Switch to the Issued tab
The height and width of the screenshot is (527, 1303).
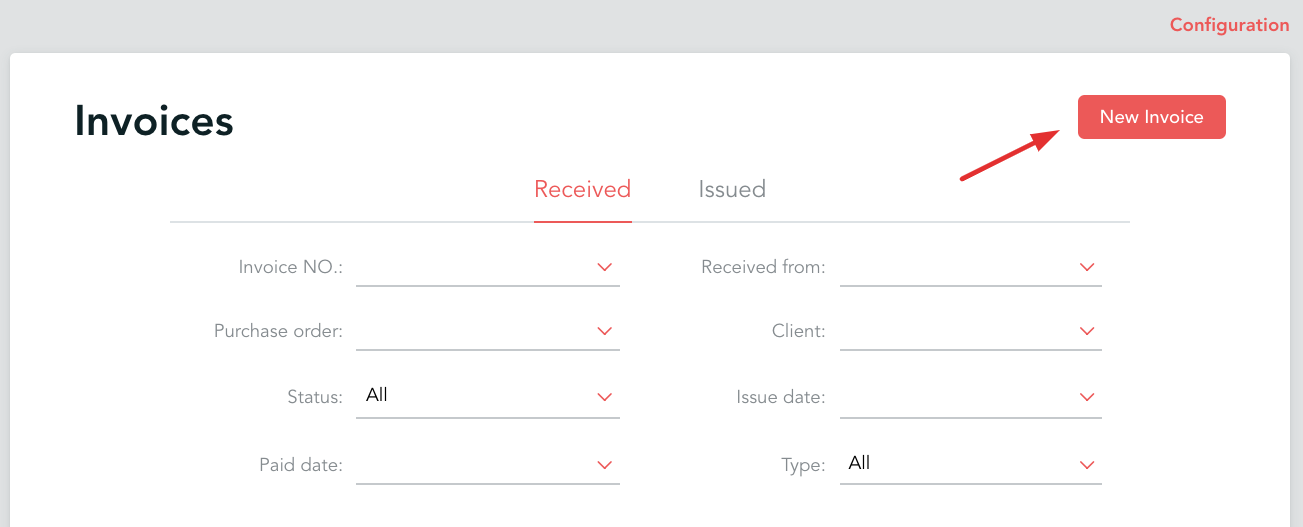[732, 189]
